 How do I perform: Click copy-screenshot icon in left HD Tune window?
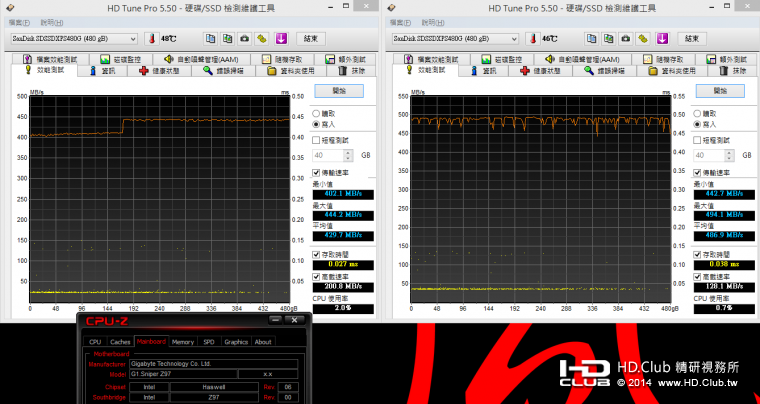pyautogui.click(x=227, y=39)
